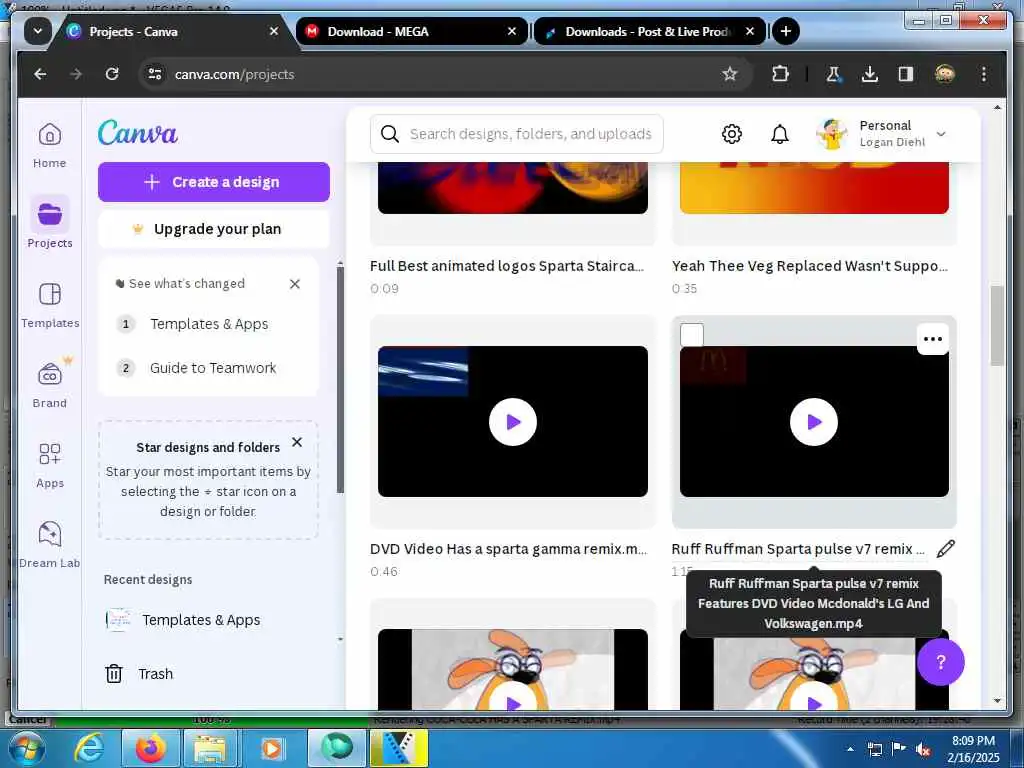Open Templates from the sidebar
The width and height of the screenshot is (1024, 768).
tap(50, 304)
